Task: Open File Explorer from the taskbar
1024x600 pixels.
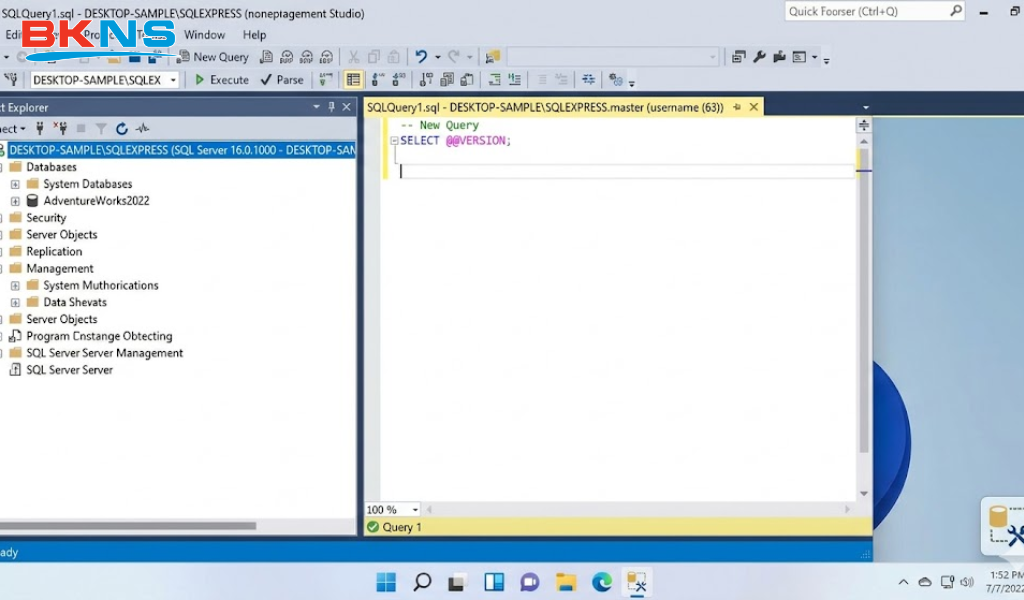Action: 566,582
